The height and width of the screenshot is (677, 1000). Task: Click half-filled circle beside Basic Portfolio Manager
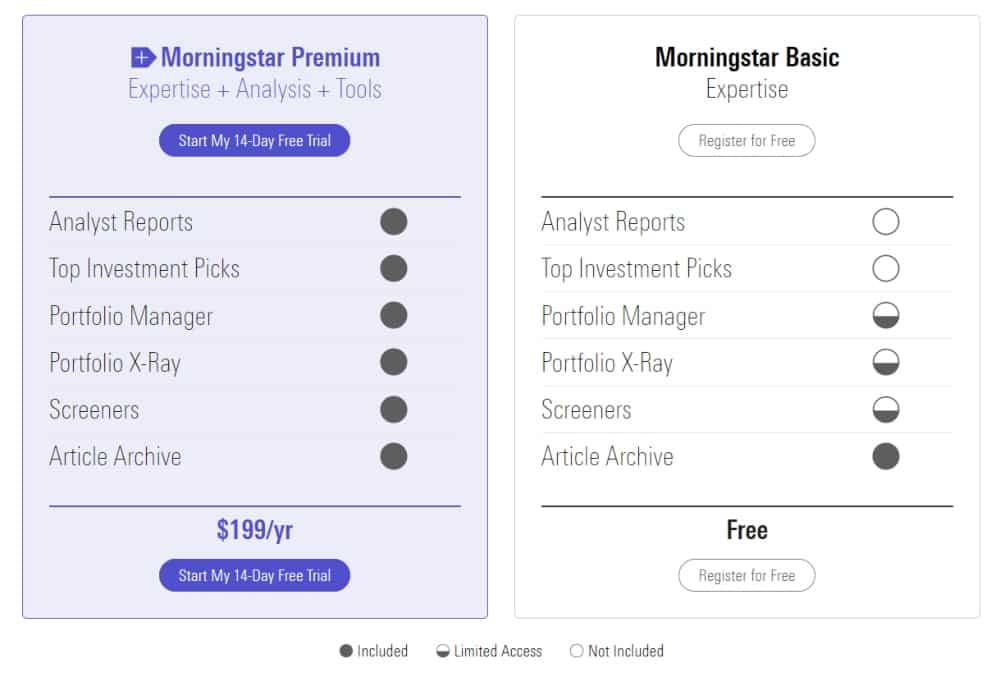point(886,316)
